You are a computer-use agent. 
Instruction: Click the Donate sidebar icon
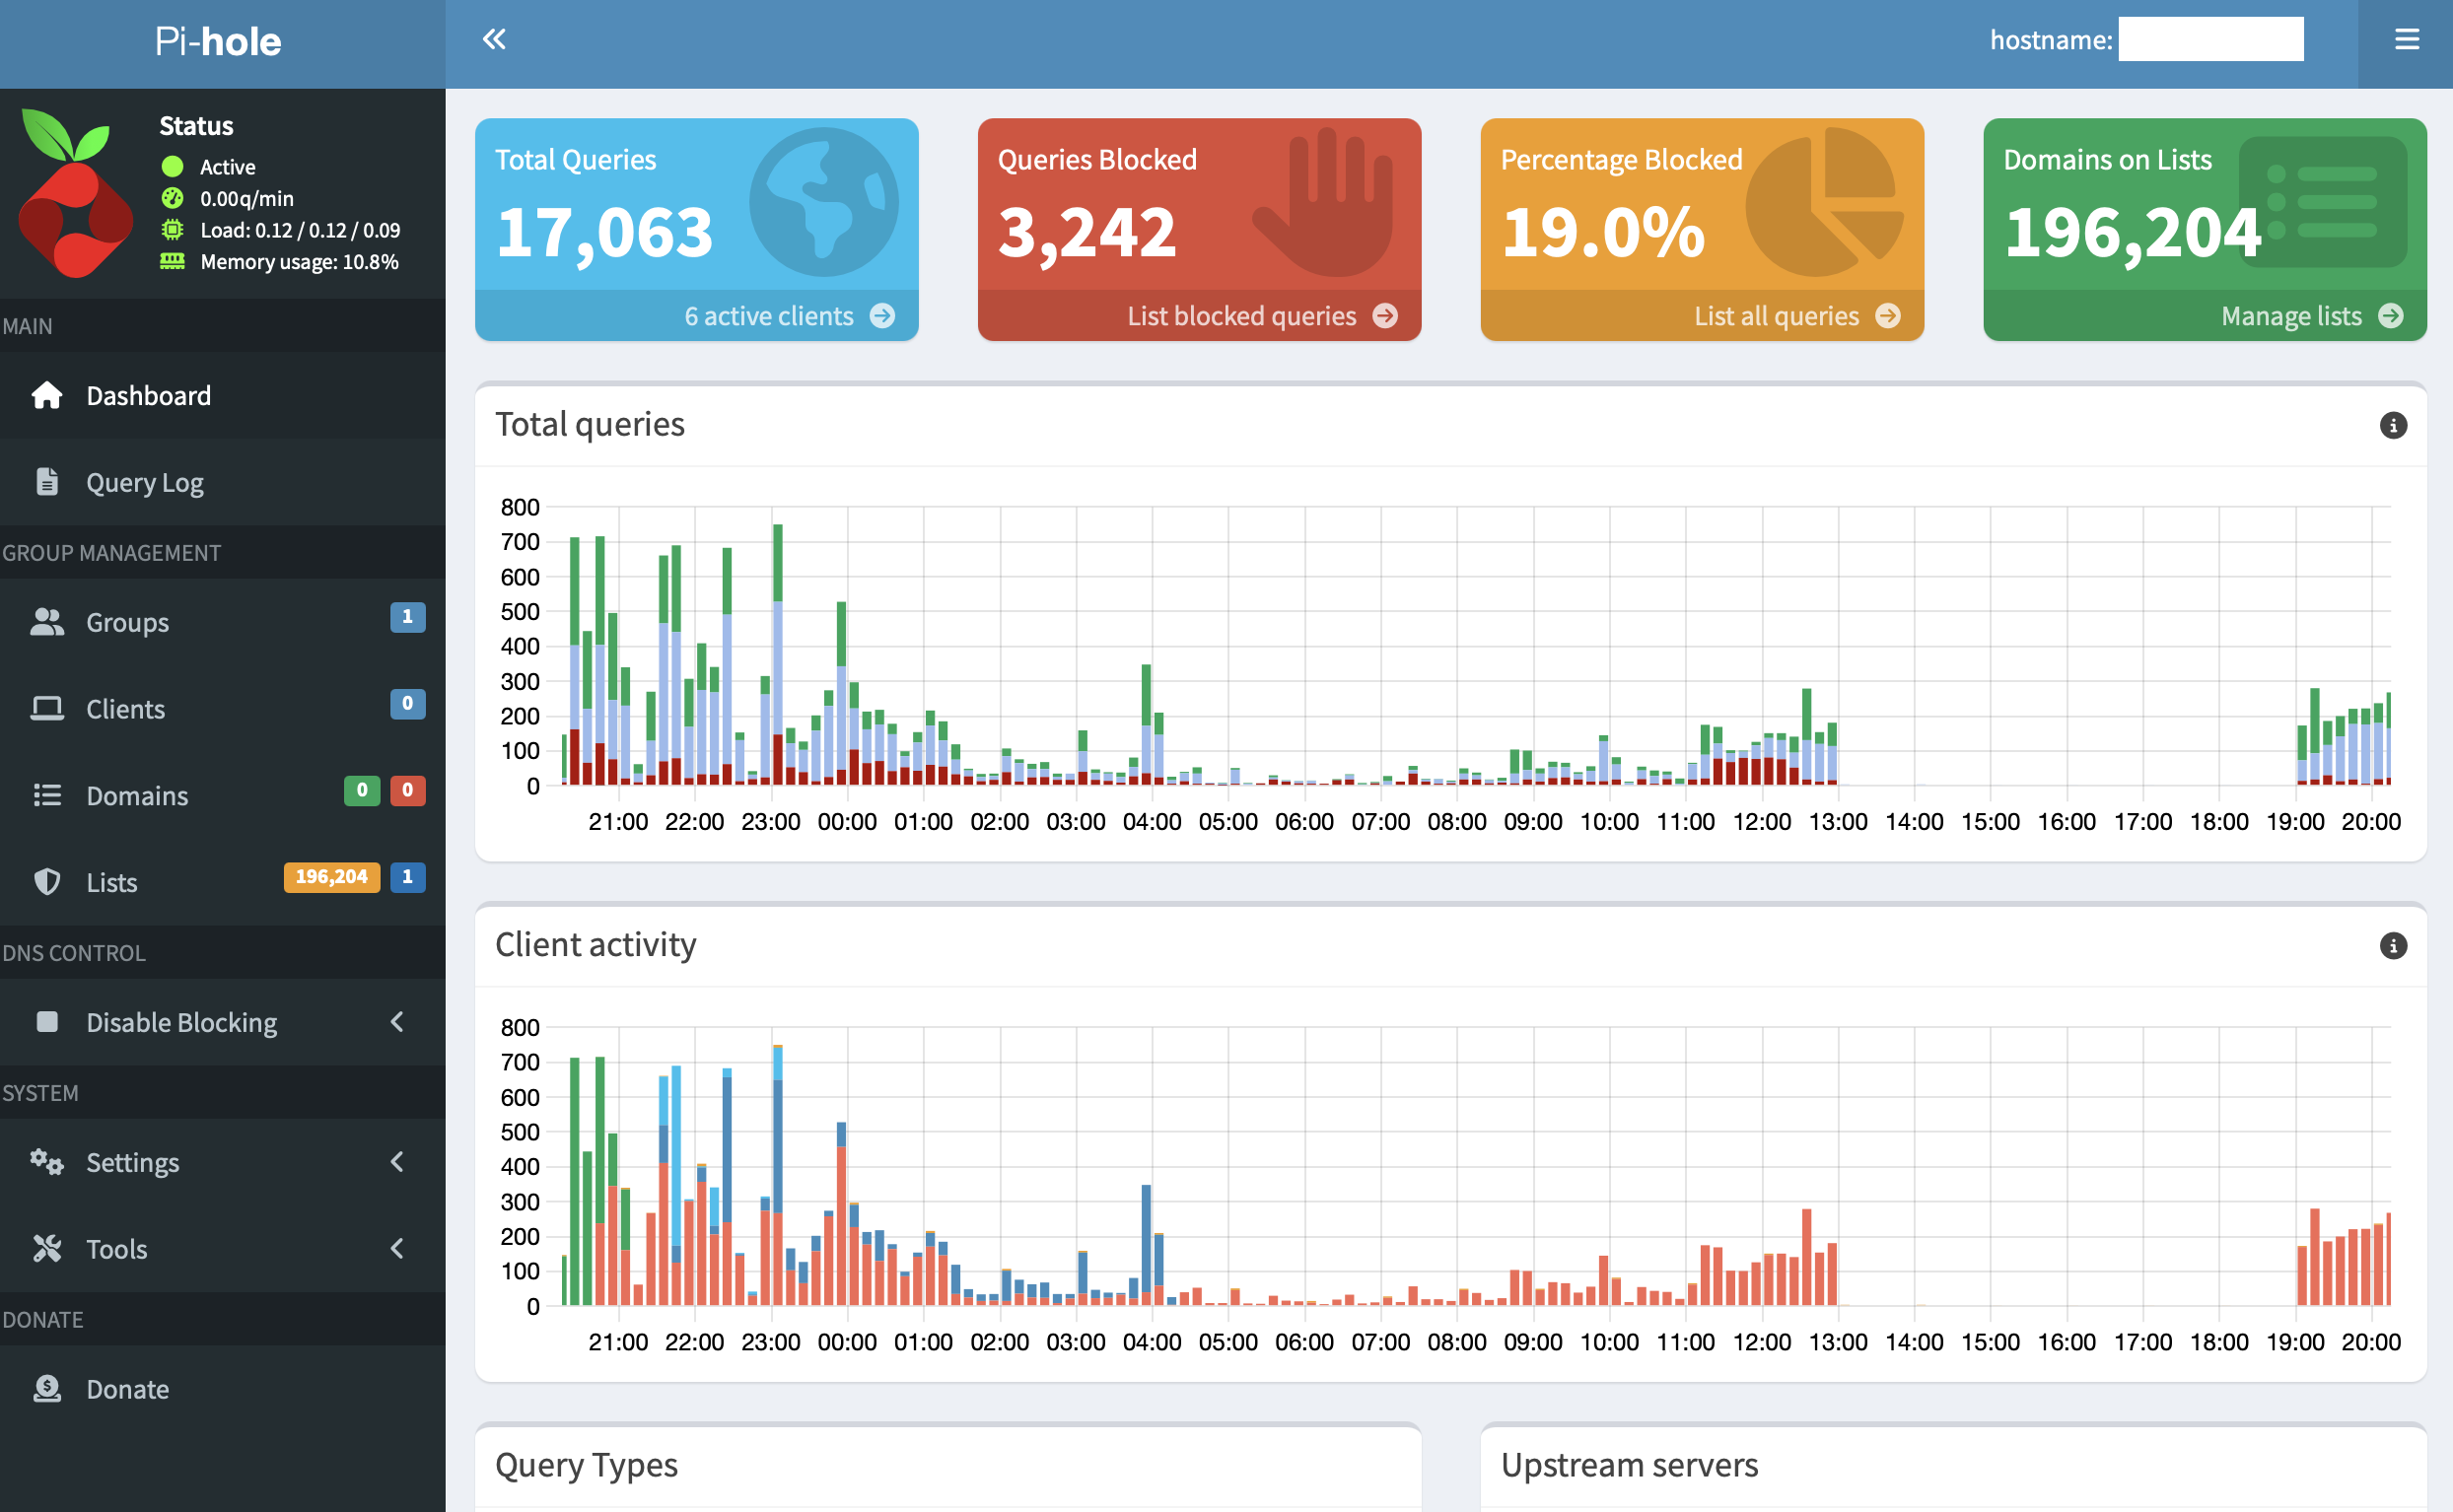click(47, 1388)
